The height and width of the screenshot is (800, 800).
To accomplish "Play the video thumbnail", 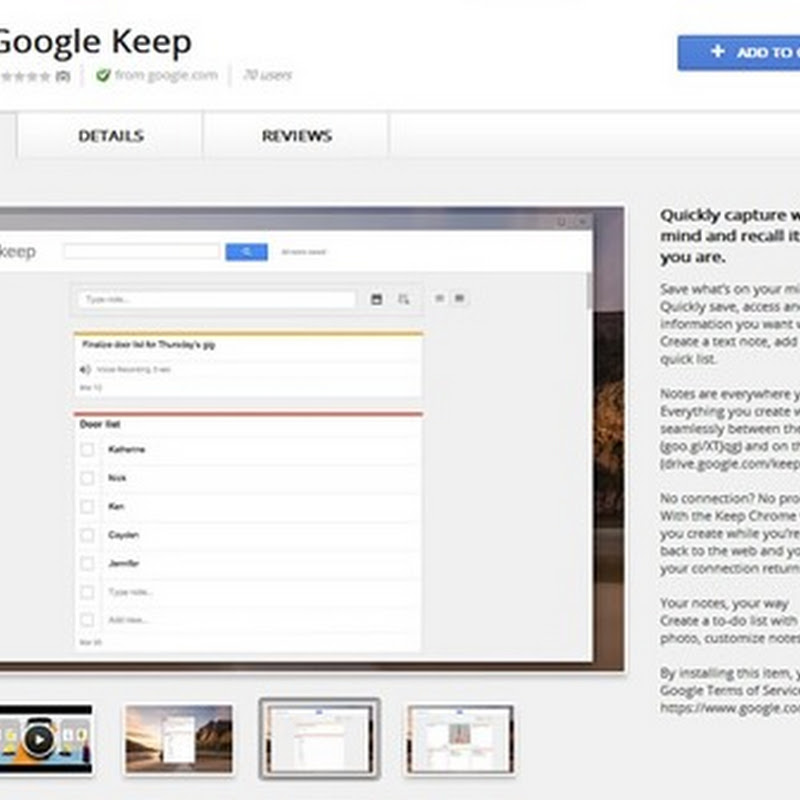I will click(39, 739).
